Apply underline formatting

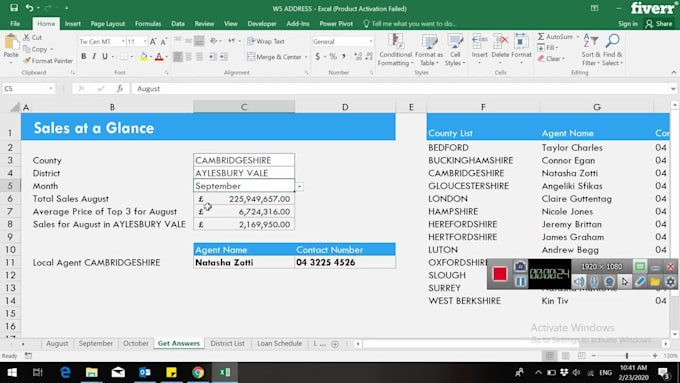[x=105, y=56]
